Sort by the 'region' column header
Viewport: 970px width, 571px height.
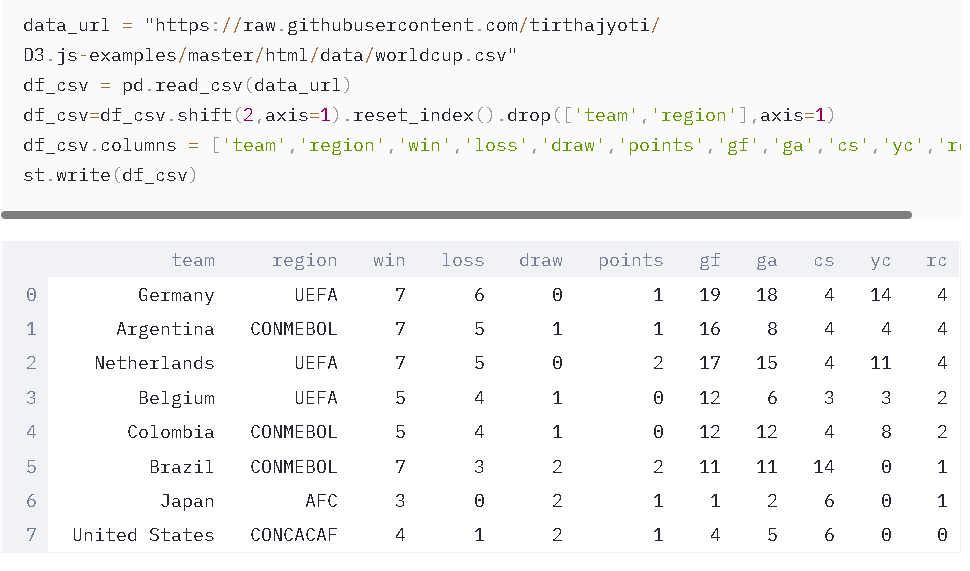click(304, 260)
